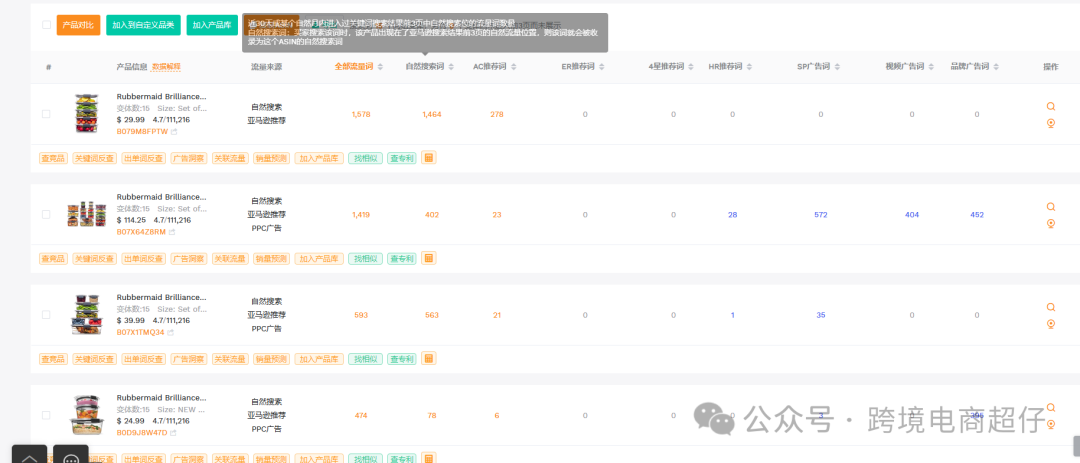Click magnifier icon for B07X1TMQ34 row
This screenshot has width=1080, height=463.
coord(1050,307)
